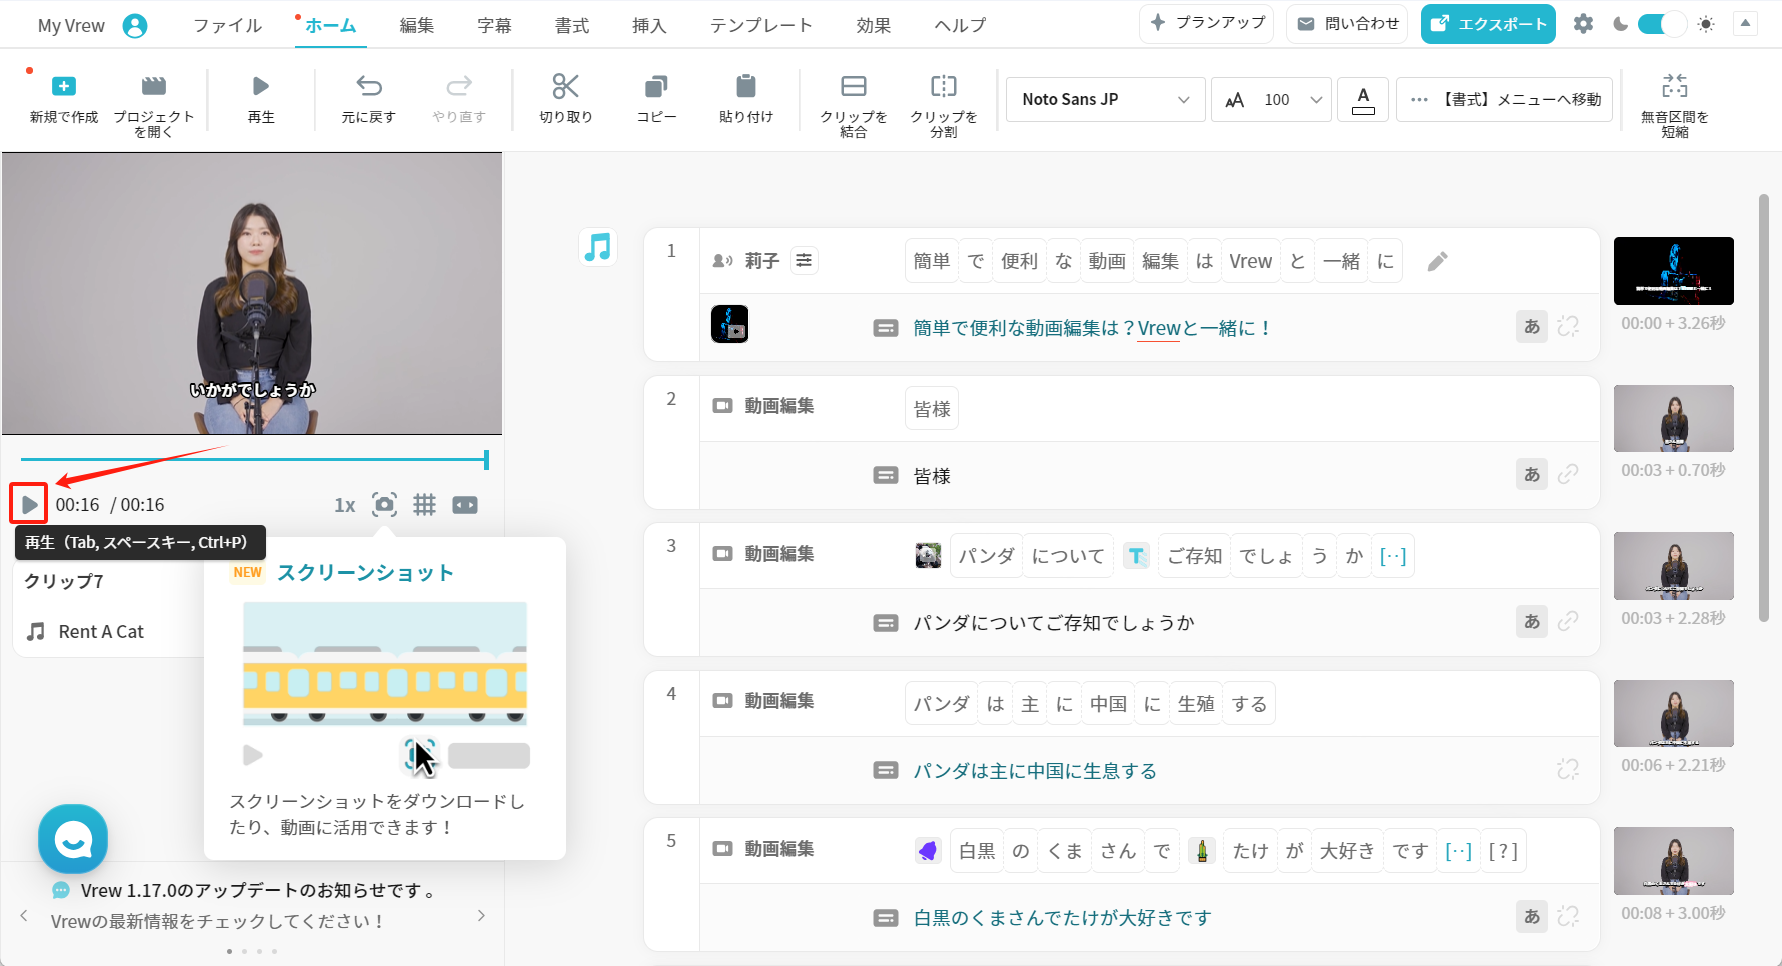Open the aspect ratio icon beside the grid
The width and height of the screenshot is (1782, 966).
(x=464, y=505)
